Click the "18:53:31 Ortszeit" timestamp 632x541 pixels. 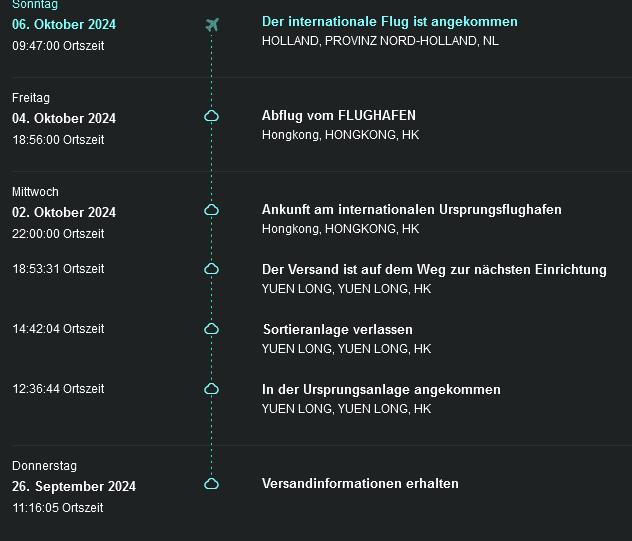click(x=58, y=269)
